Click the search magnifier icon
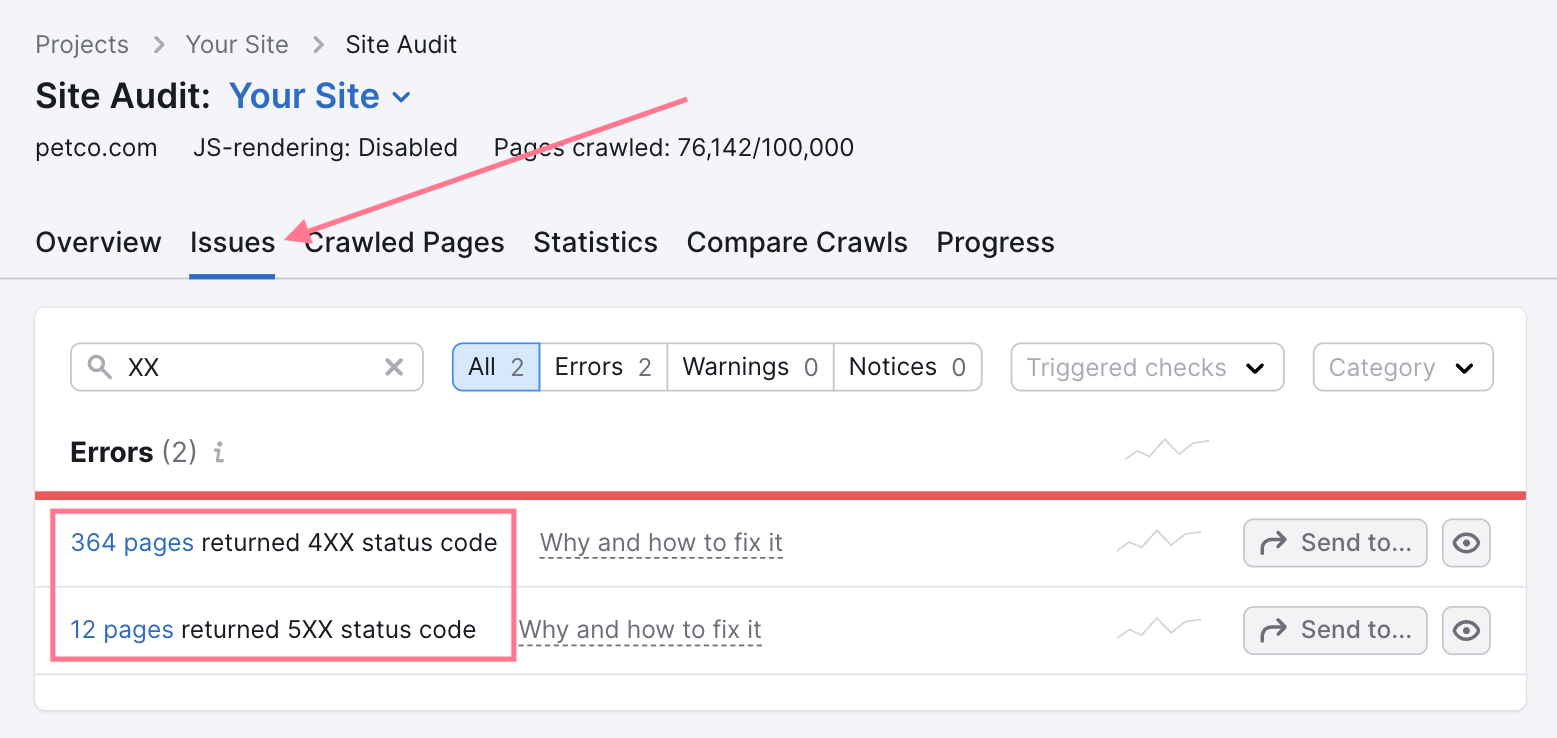 [x=100, y=367]
